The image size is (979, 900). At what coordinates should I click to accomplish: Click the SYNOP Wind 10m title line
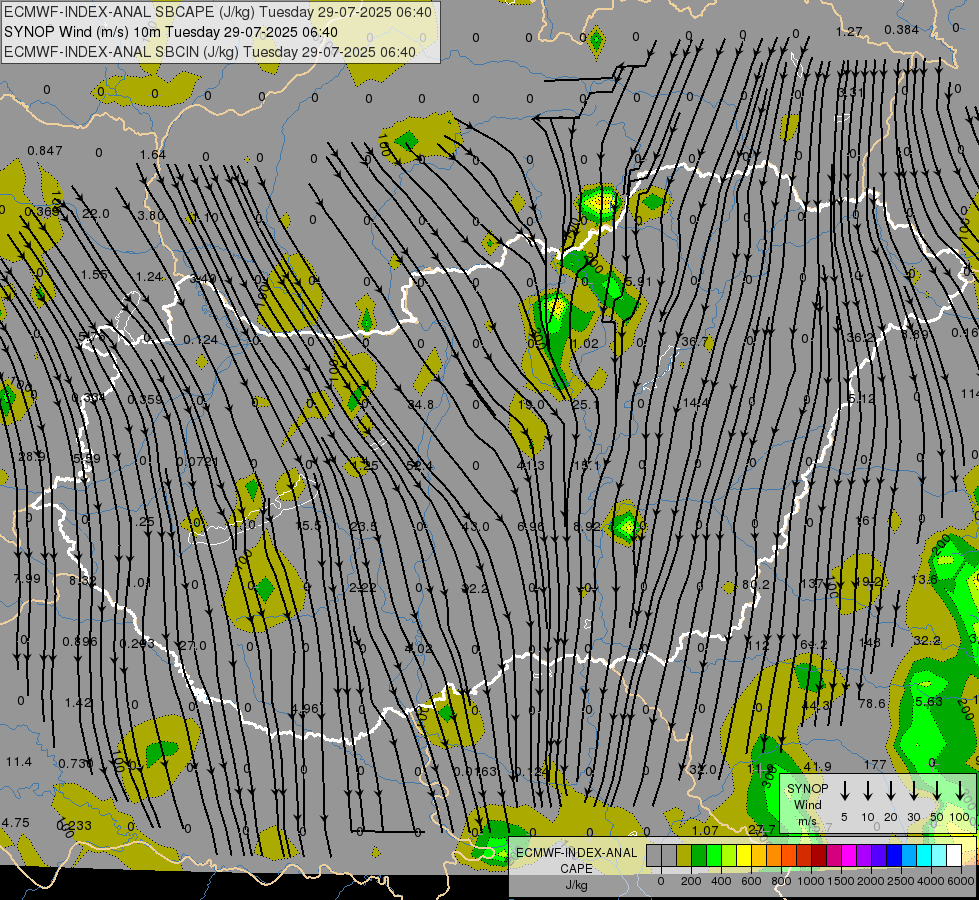tap(170, 32)
